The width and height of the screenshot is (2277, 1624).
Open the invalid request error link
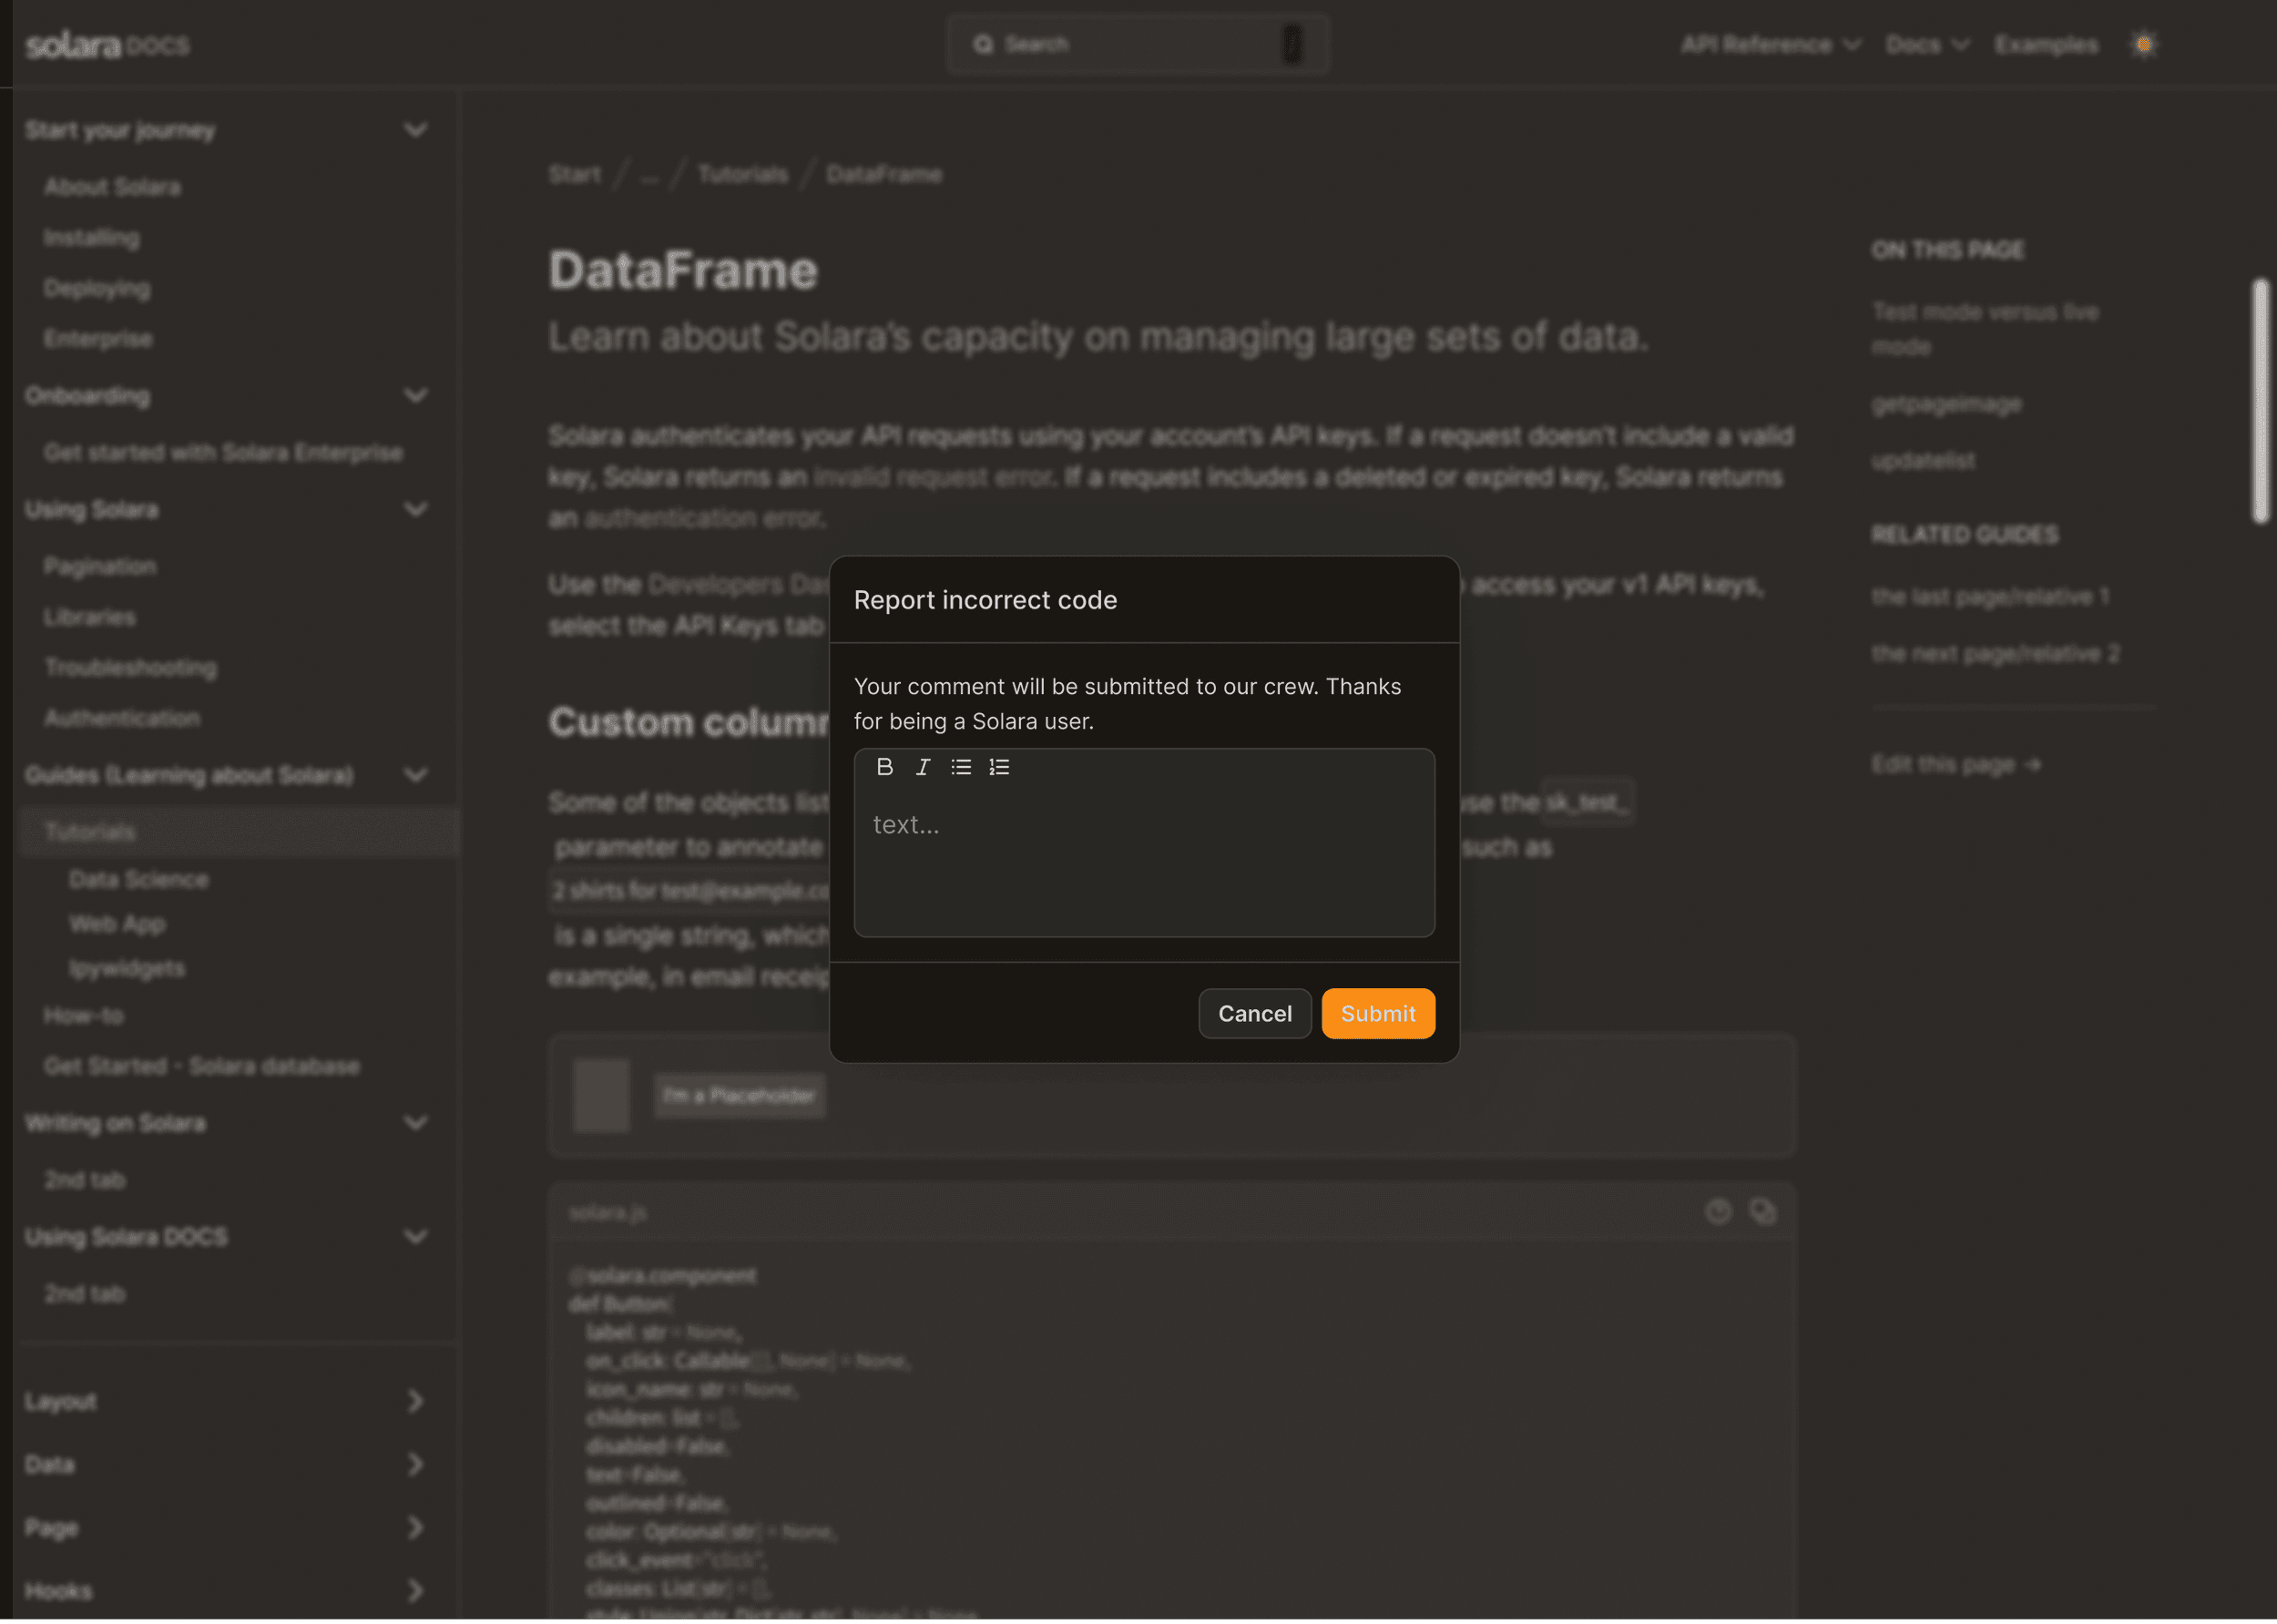coord(932,477)
